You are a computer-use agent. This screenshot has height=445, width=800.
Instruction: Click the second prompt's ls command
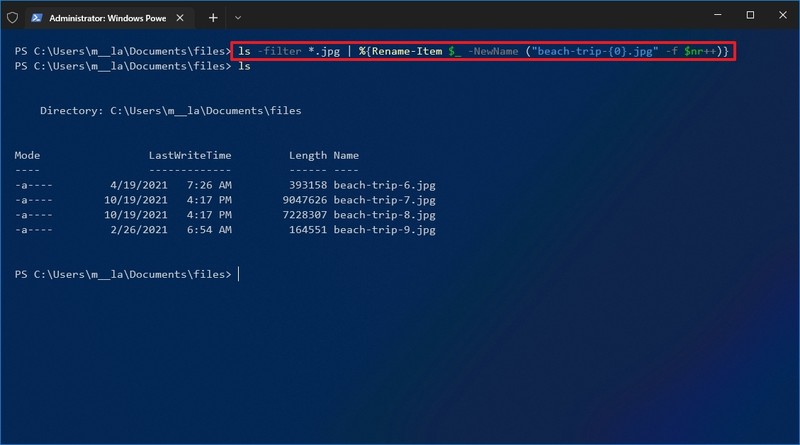click(x=244, y=66)
